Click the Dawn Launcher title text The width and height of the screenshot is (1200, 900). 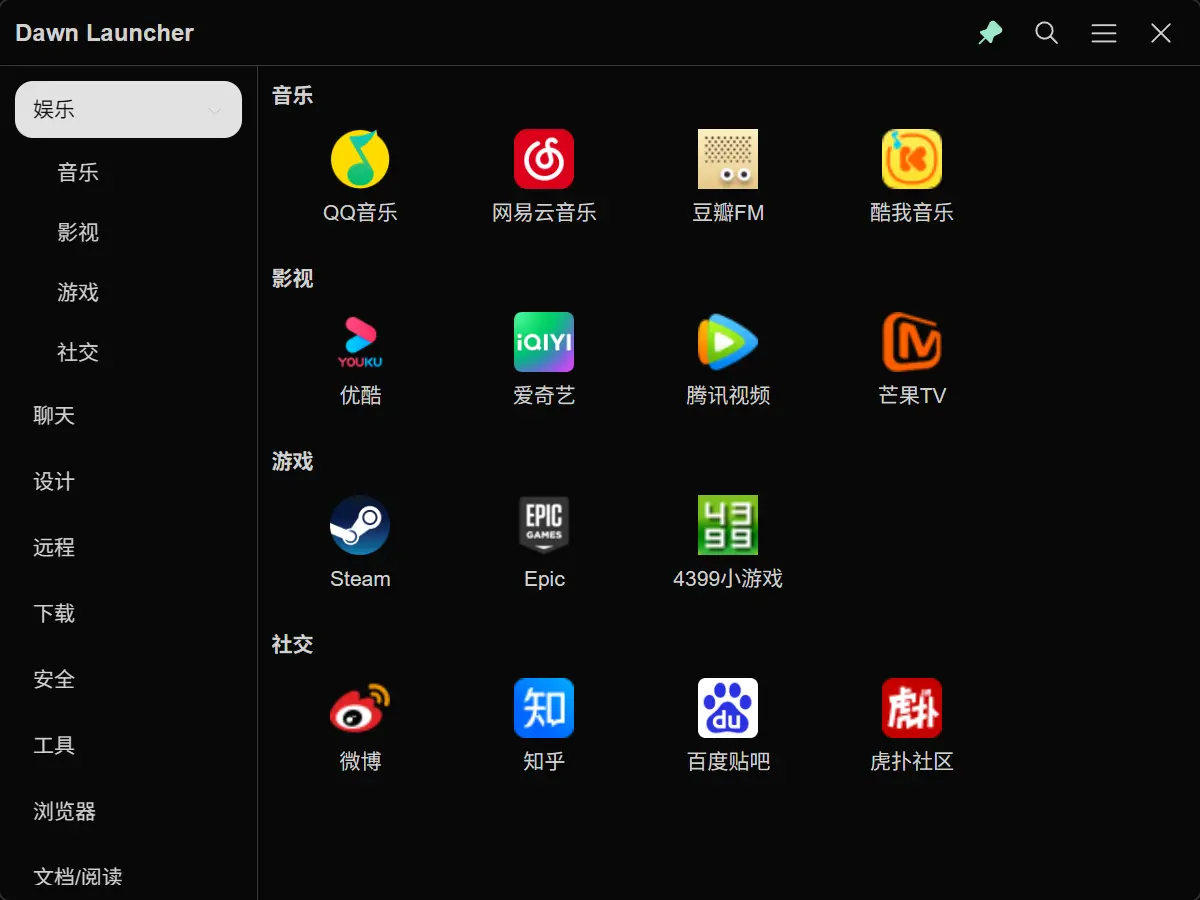pyautogui.click(x=104, y=33)
